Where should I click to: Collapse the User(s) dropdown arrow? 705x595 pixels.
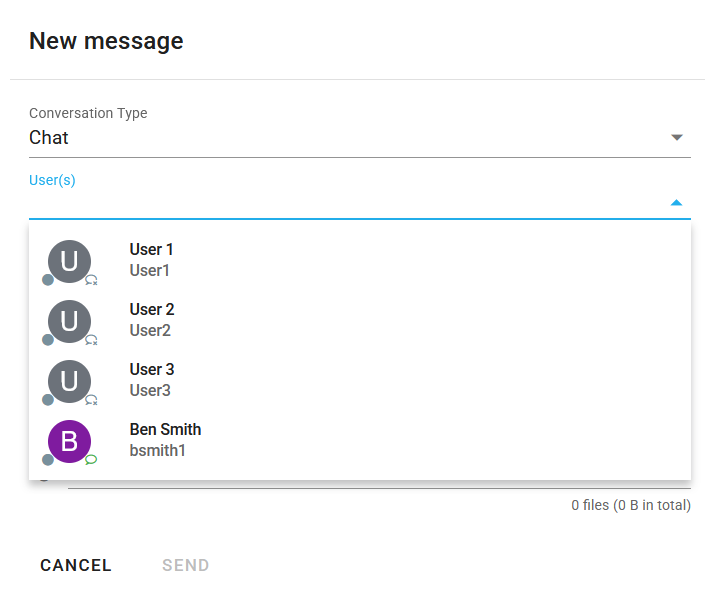(x=676, y=203)
